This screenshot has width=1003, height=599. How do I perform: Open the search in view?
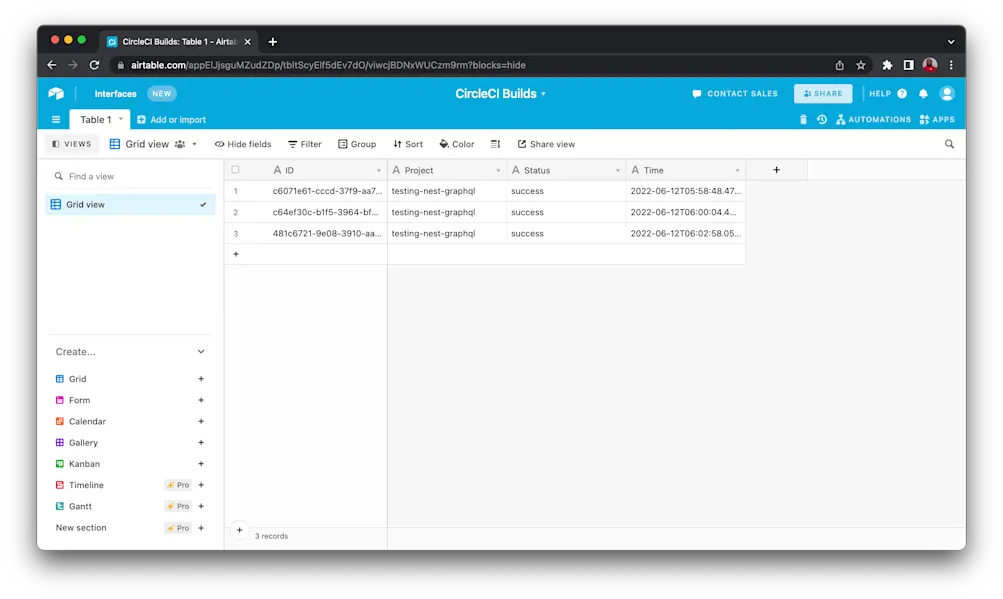[948, 143]
